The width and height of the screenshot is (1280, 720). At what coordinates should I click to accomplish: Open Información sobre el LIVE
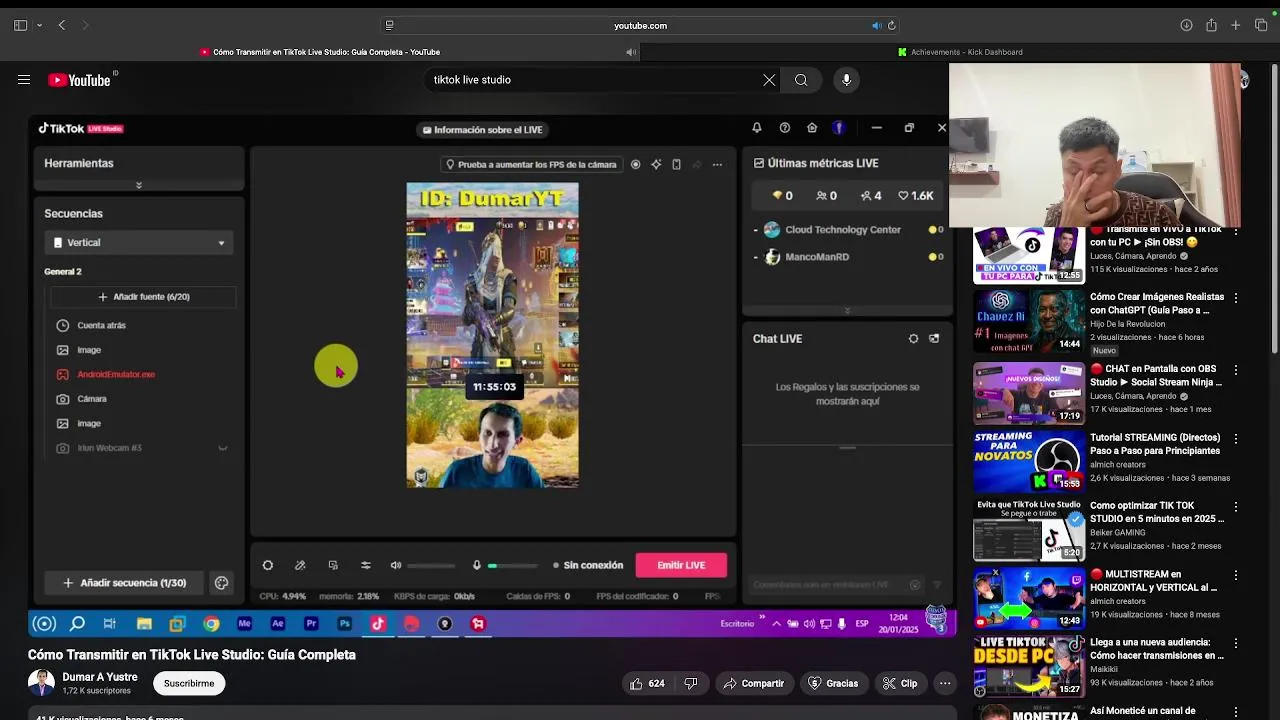tap(482, 129)
